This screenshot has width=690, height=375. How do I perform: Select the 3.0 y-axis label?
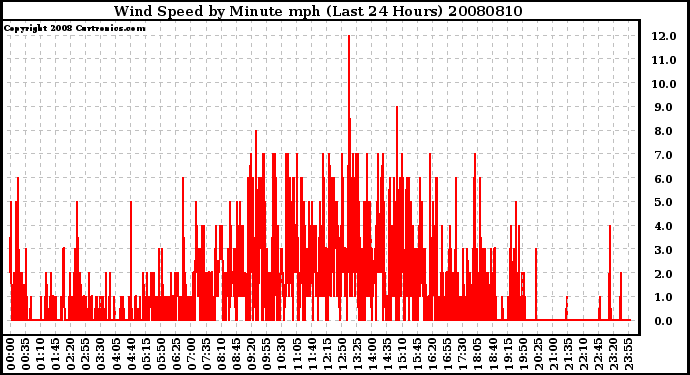click(x=664, y=250)
